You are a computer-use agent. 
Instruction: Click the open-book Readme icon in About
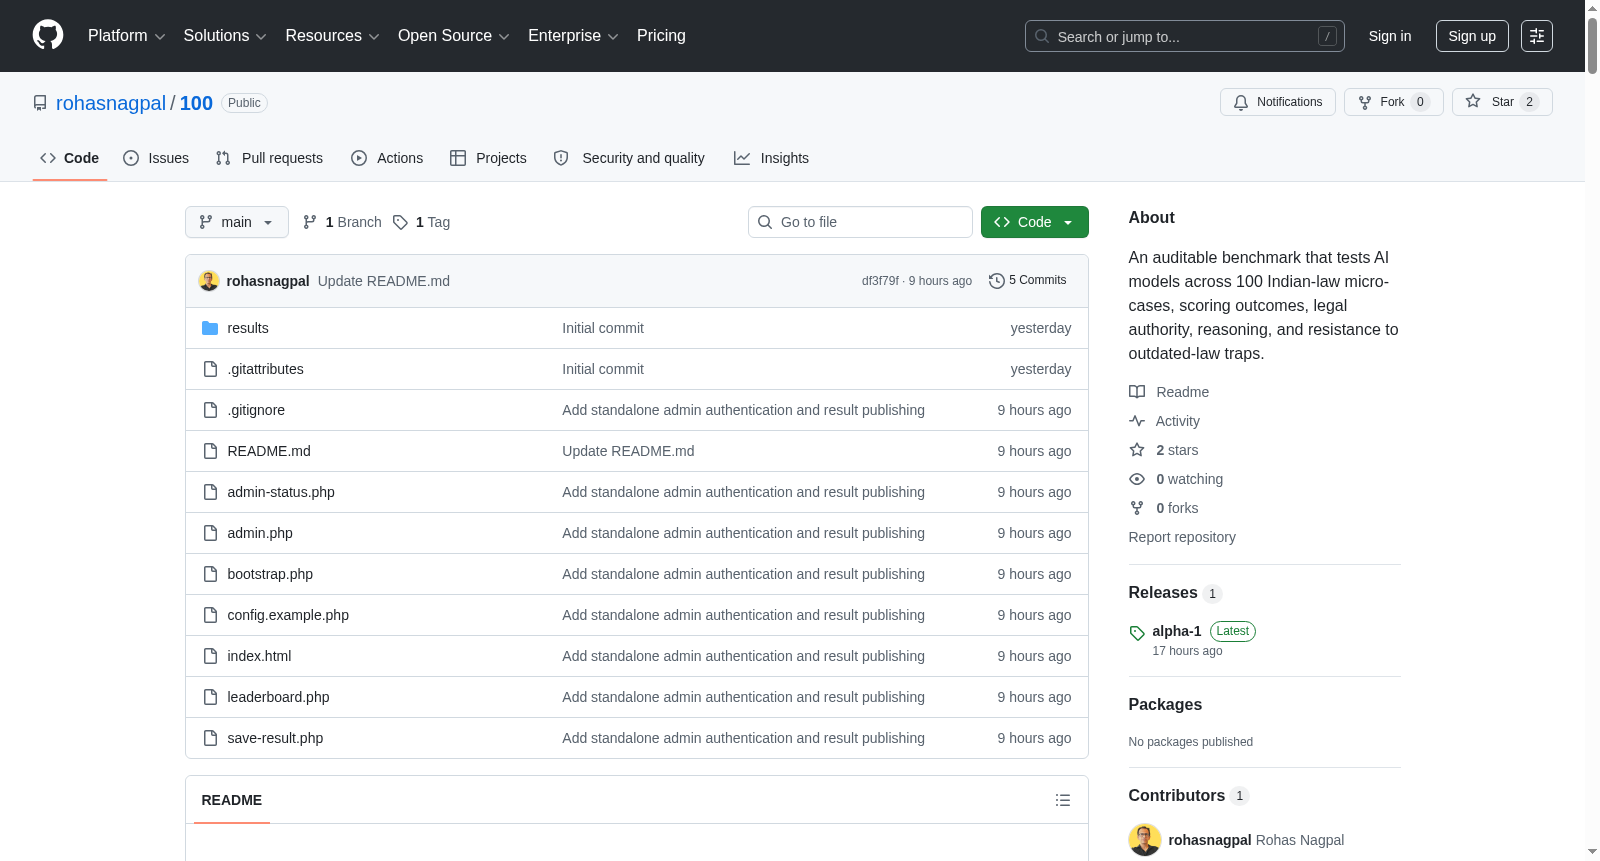(x=1137, y=392)
